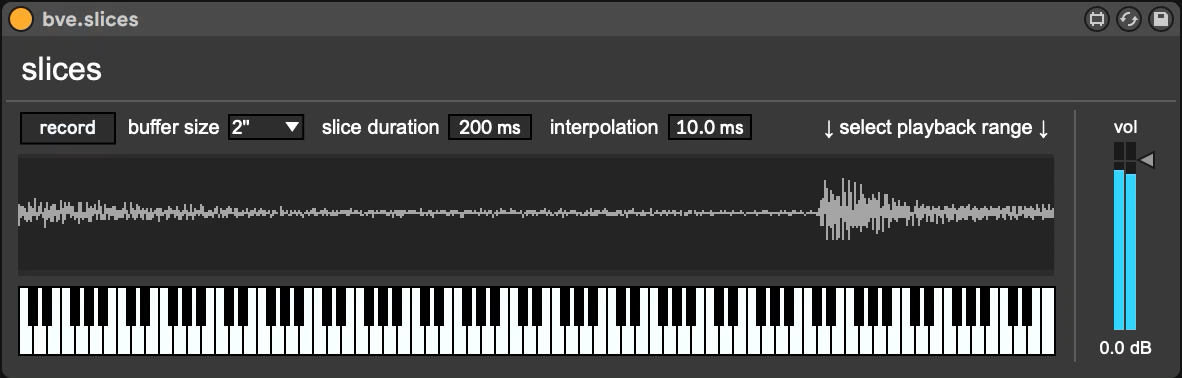Click the slices heading text
This screenshot has width=1182, height=378.
(x=61, y=69)
